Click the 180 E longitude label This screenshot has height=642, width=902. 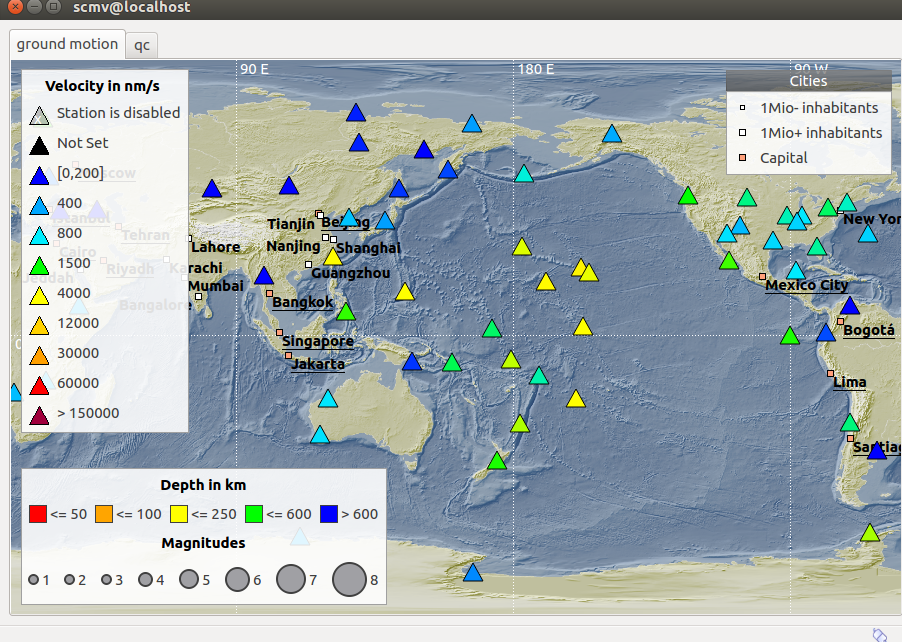[x=536, y=69]
